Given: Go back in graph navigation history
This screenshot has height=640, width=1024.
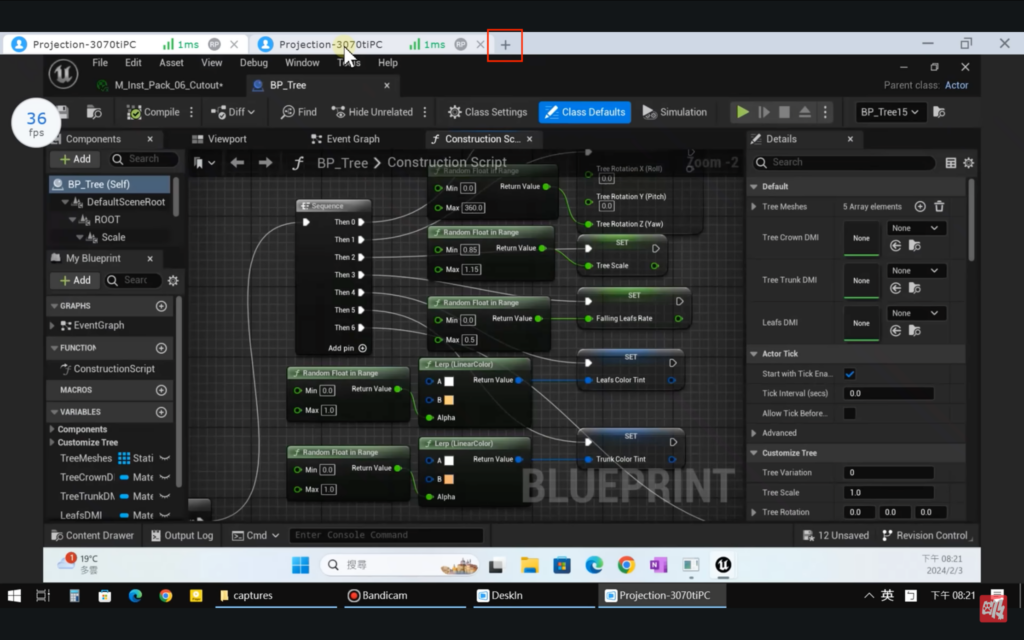Looking at the screenshot, I should click(237, 163).
